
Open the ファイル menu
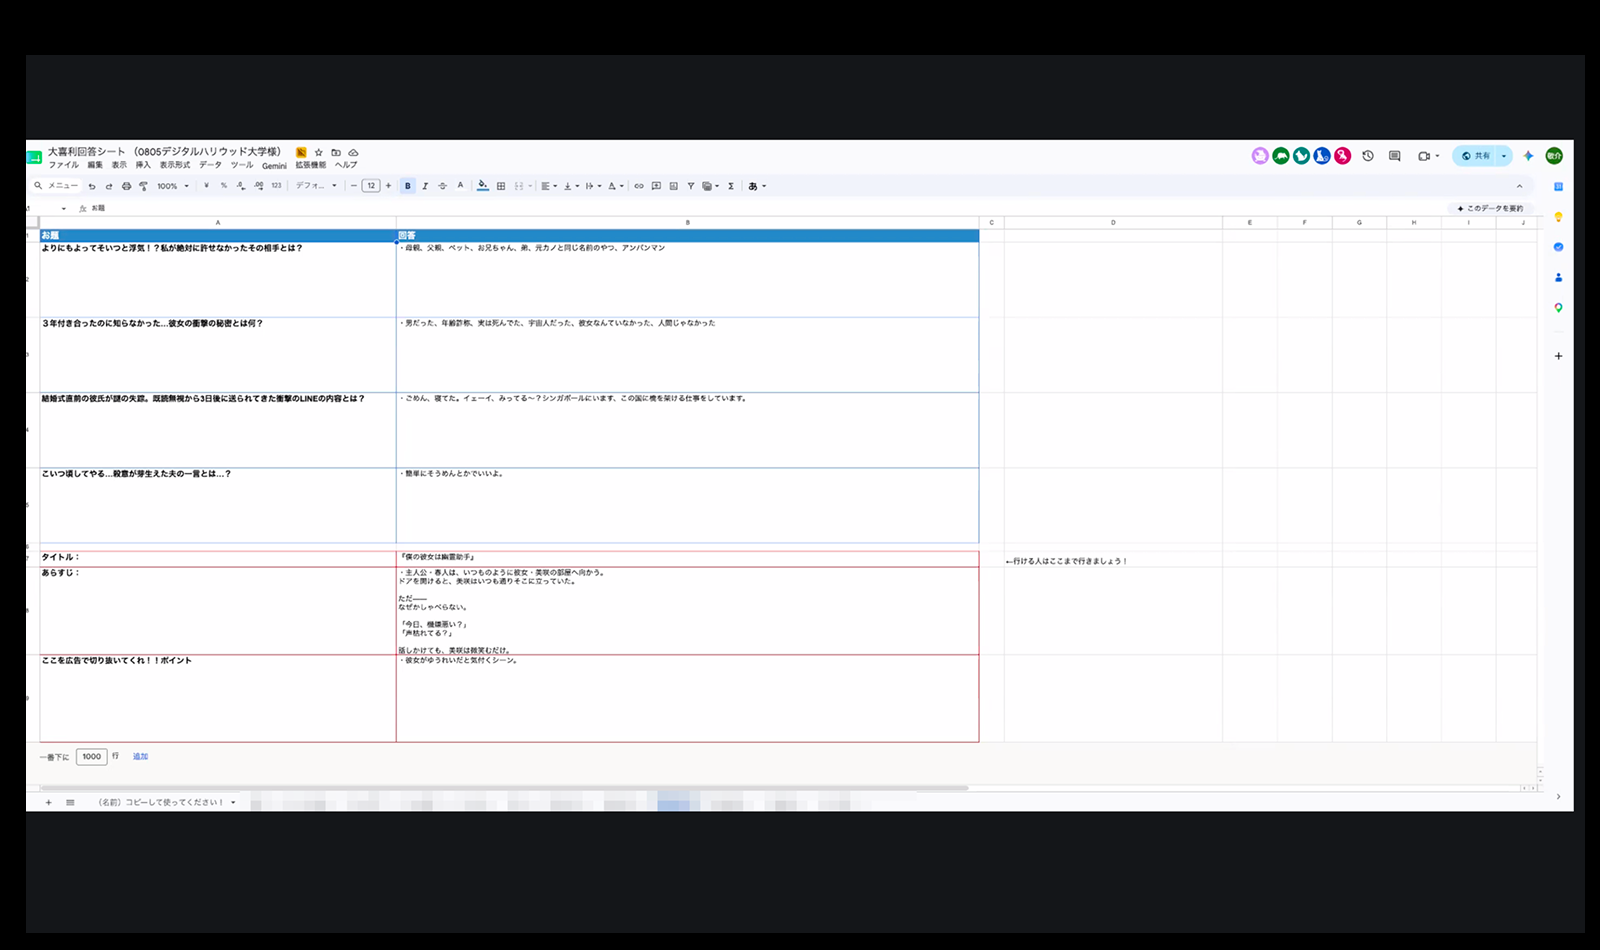64,165
